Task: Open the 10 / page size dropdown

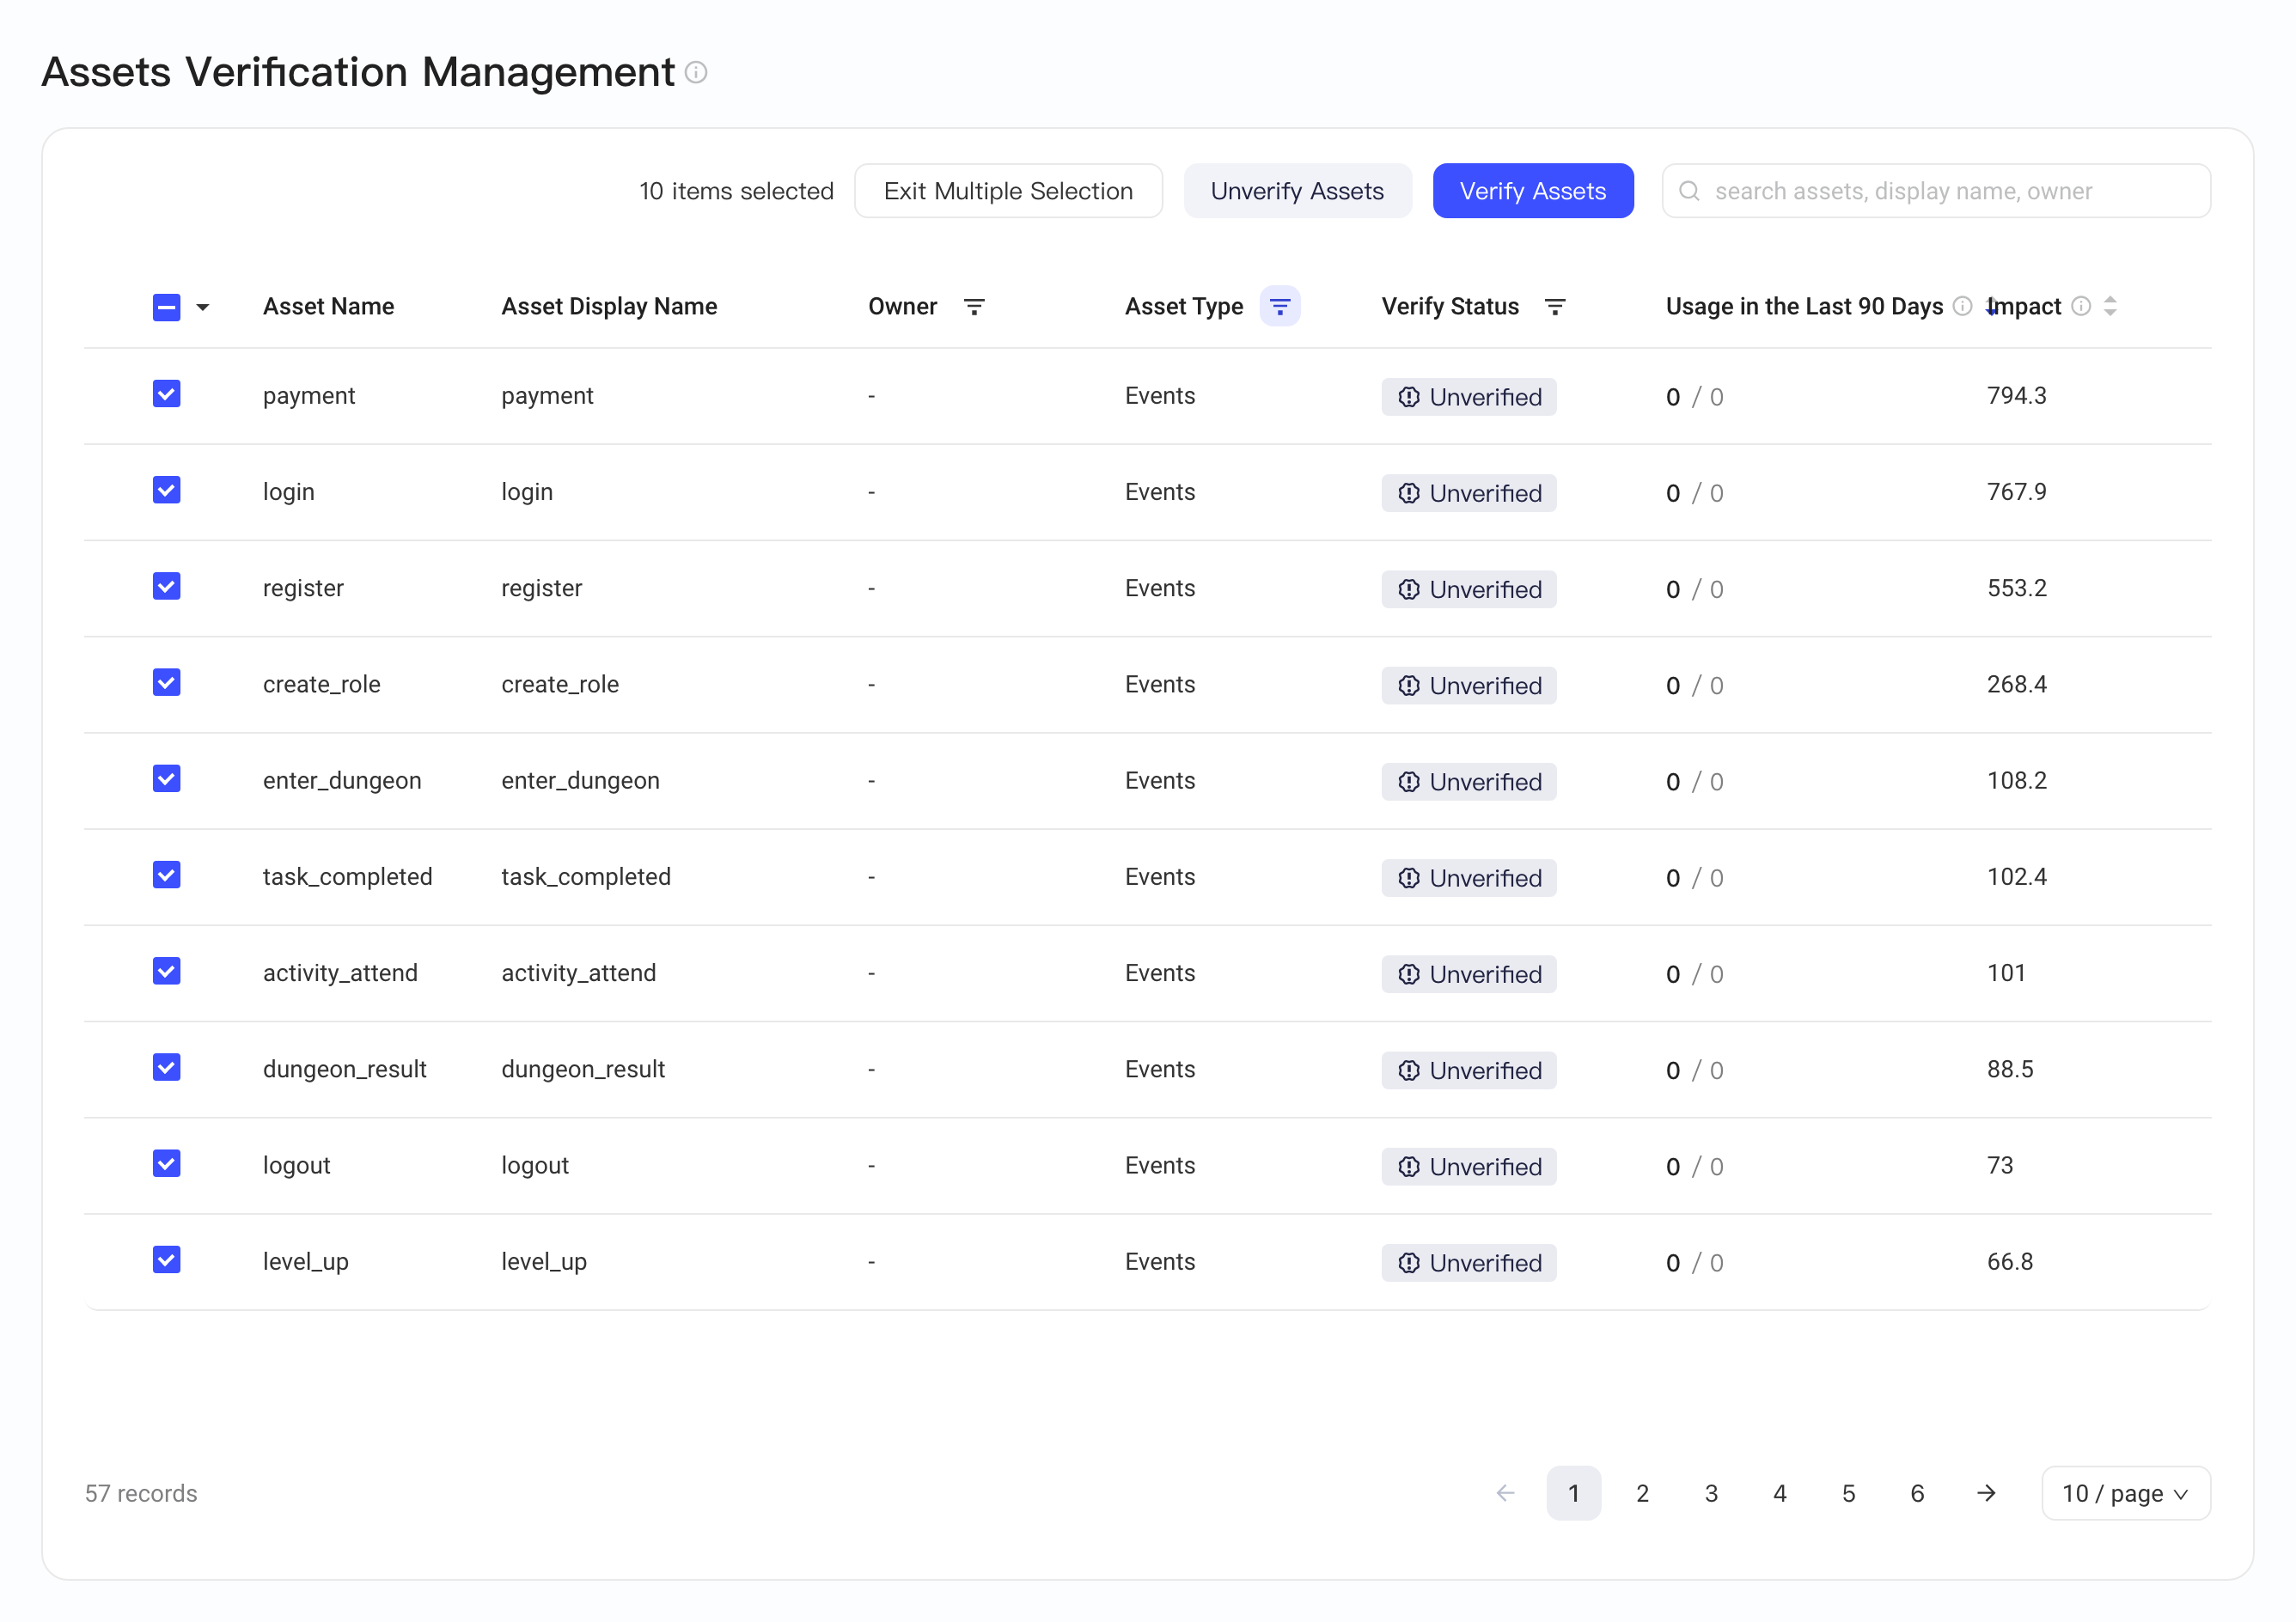Action: pyautogui.click(x=2125, y=1493)
